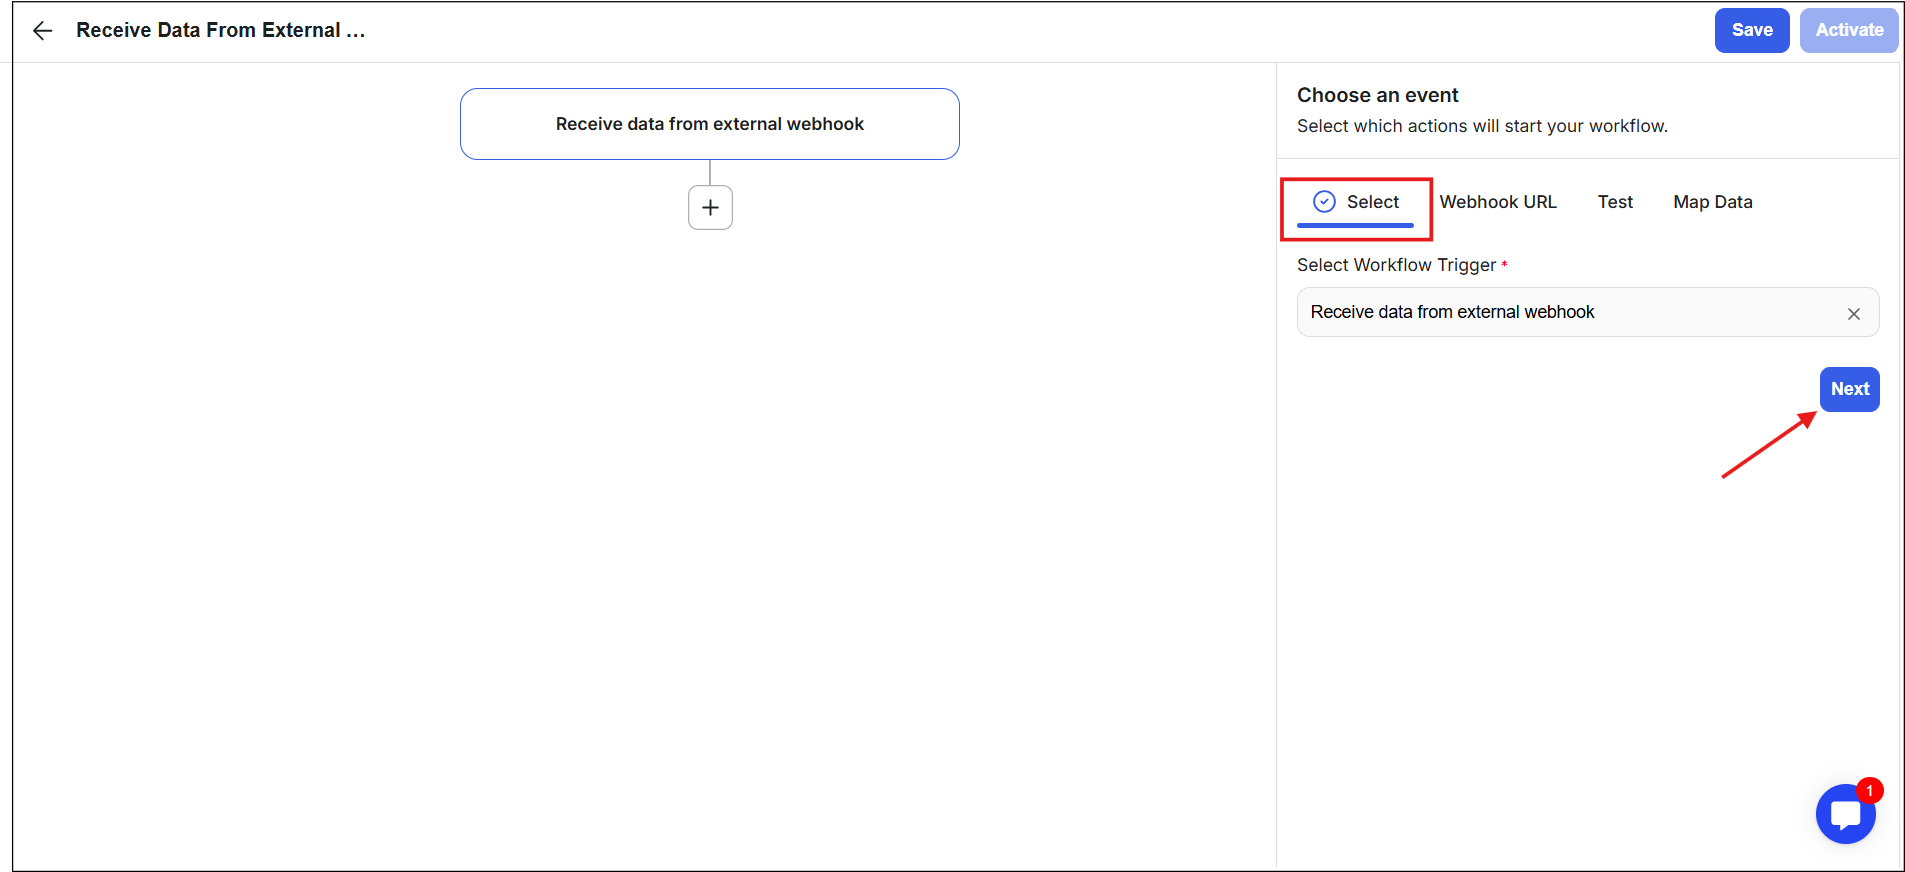Click the Next button
The image size is (1905, 872).
(1849, 389)
